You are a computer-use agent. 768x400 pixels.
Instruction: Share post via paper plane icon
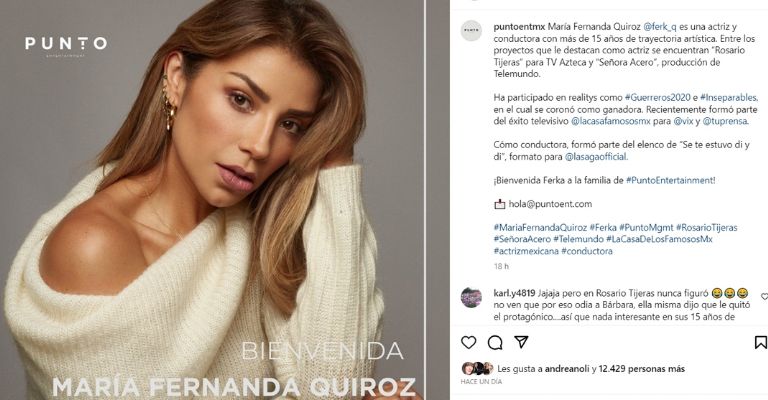coord(522,342)
